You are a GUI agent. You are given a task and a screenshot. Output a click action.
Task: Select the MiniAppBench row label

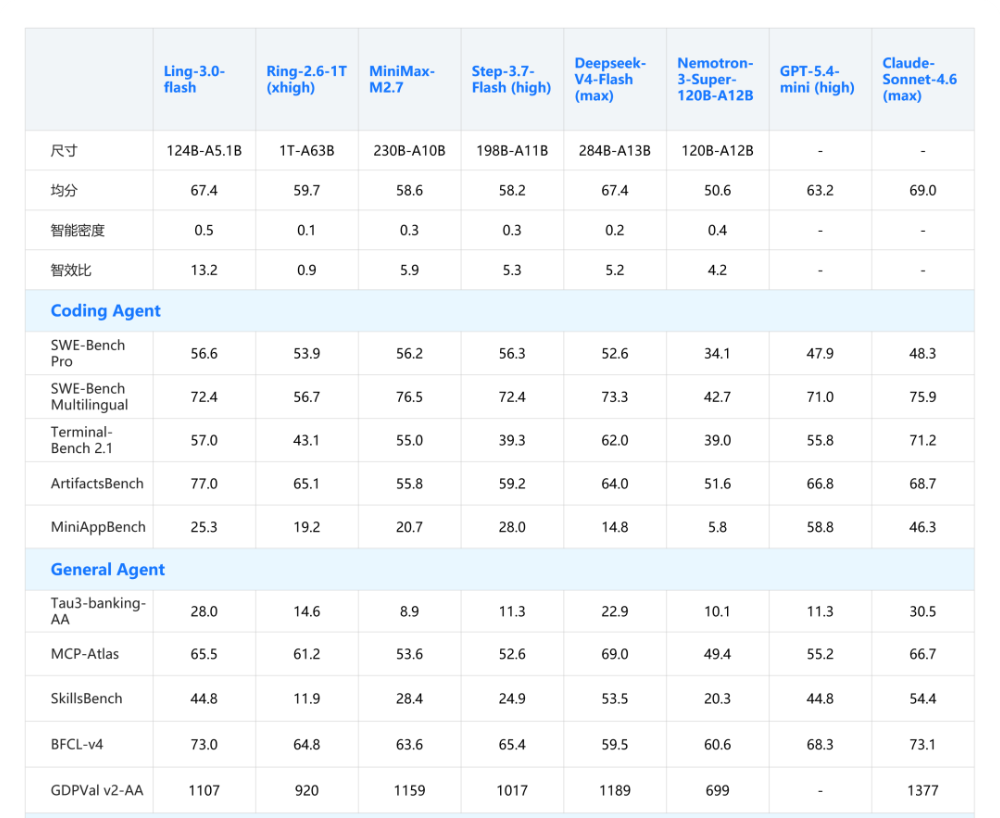[x=98, y=527]
